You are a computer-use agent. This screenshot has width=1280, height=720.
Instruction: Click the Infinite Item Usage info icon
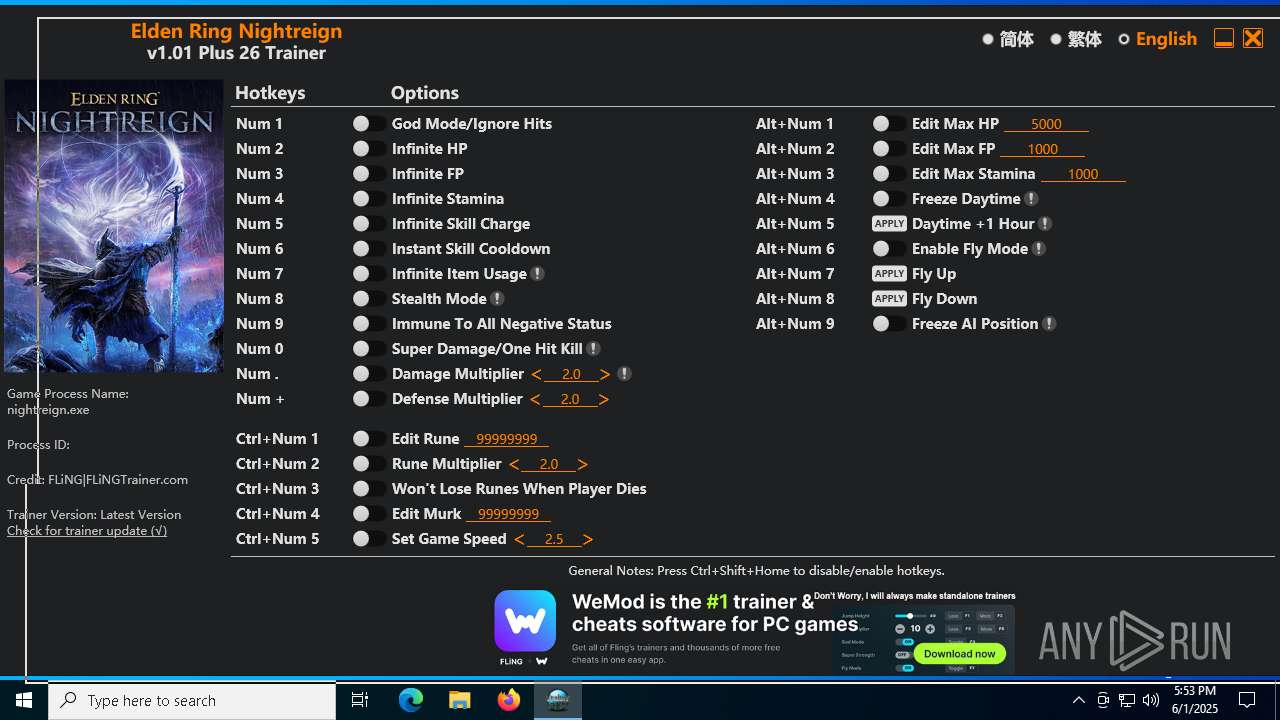click(537, 274)
